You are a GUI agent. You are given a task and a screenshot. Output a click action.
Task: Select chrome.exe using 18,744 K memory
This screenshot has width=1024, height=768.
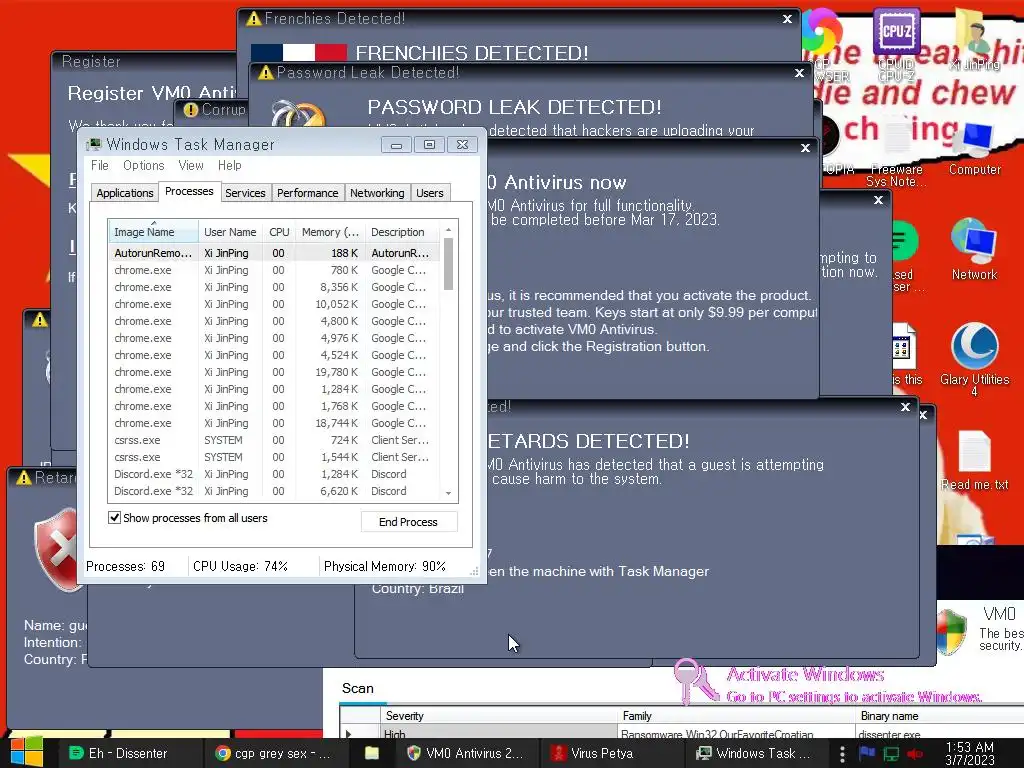coord(274,423)
